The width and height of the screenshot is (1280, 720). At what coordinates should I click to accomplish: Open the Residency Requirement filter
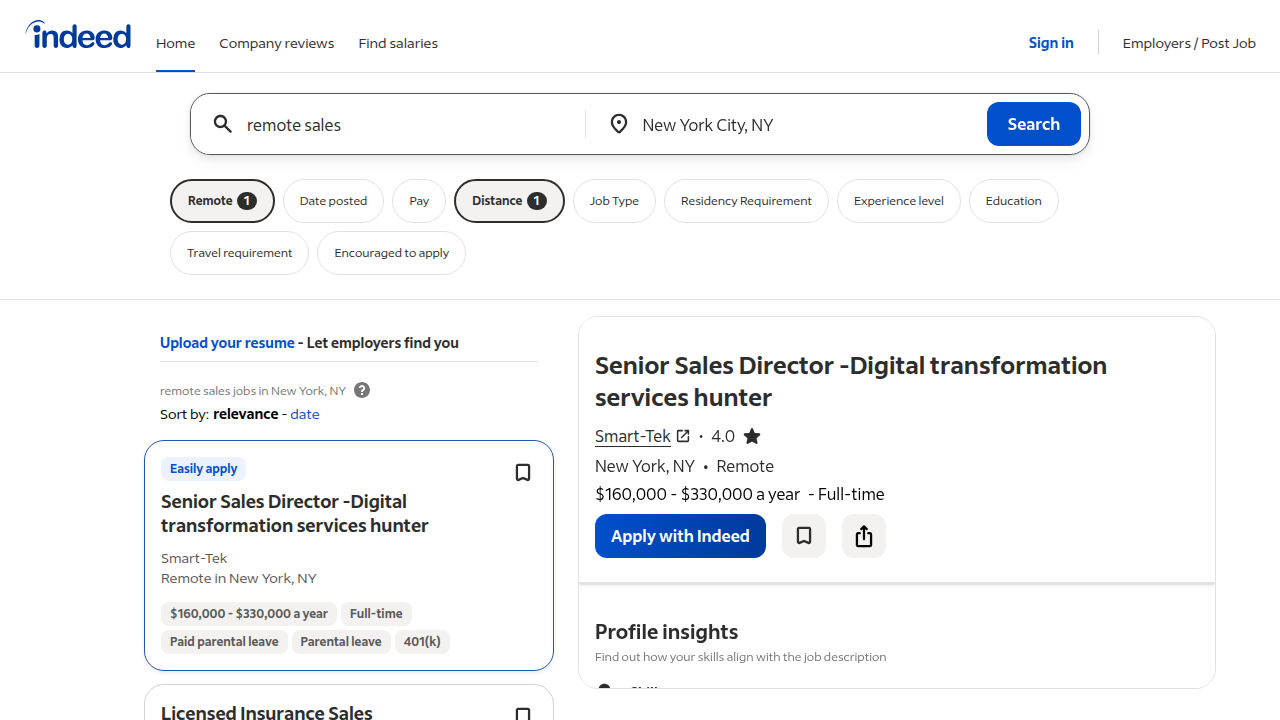(x=746, y=201)
